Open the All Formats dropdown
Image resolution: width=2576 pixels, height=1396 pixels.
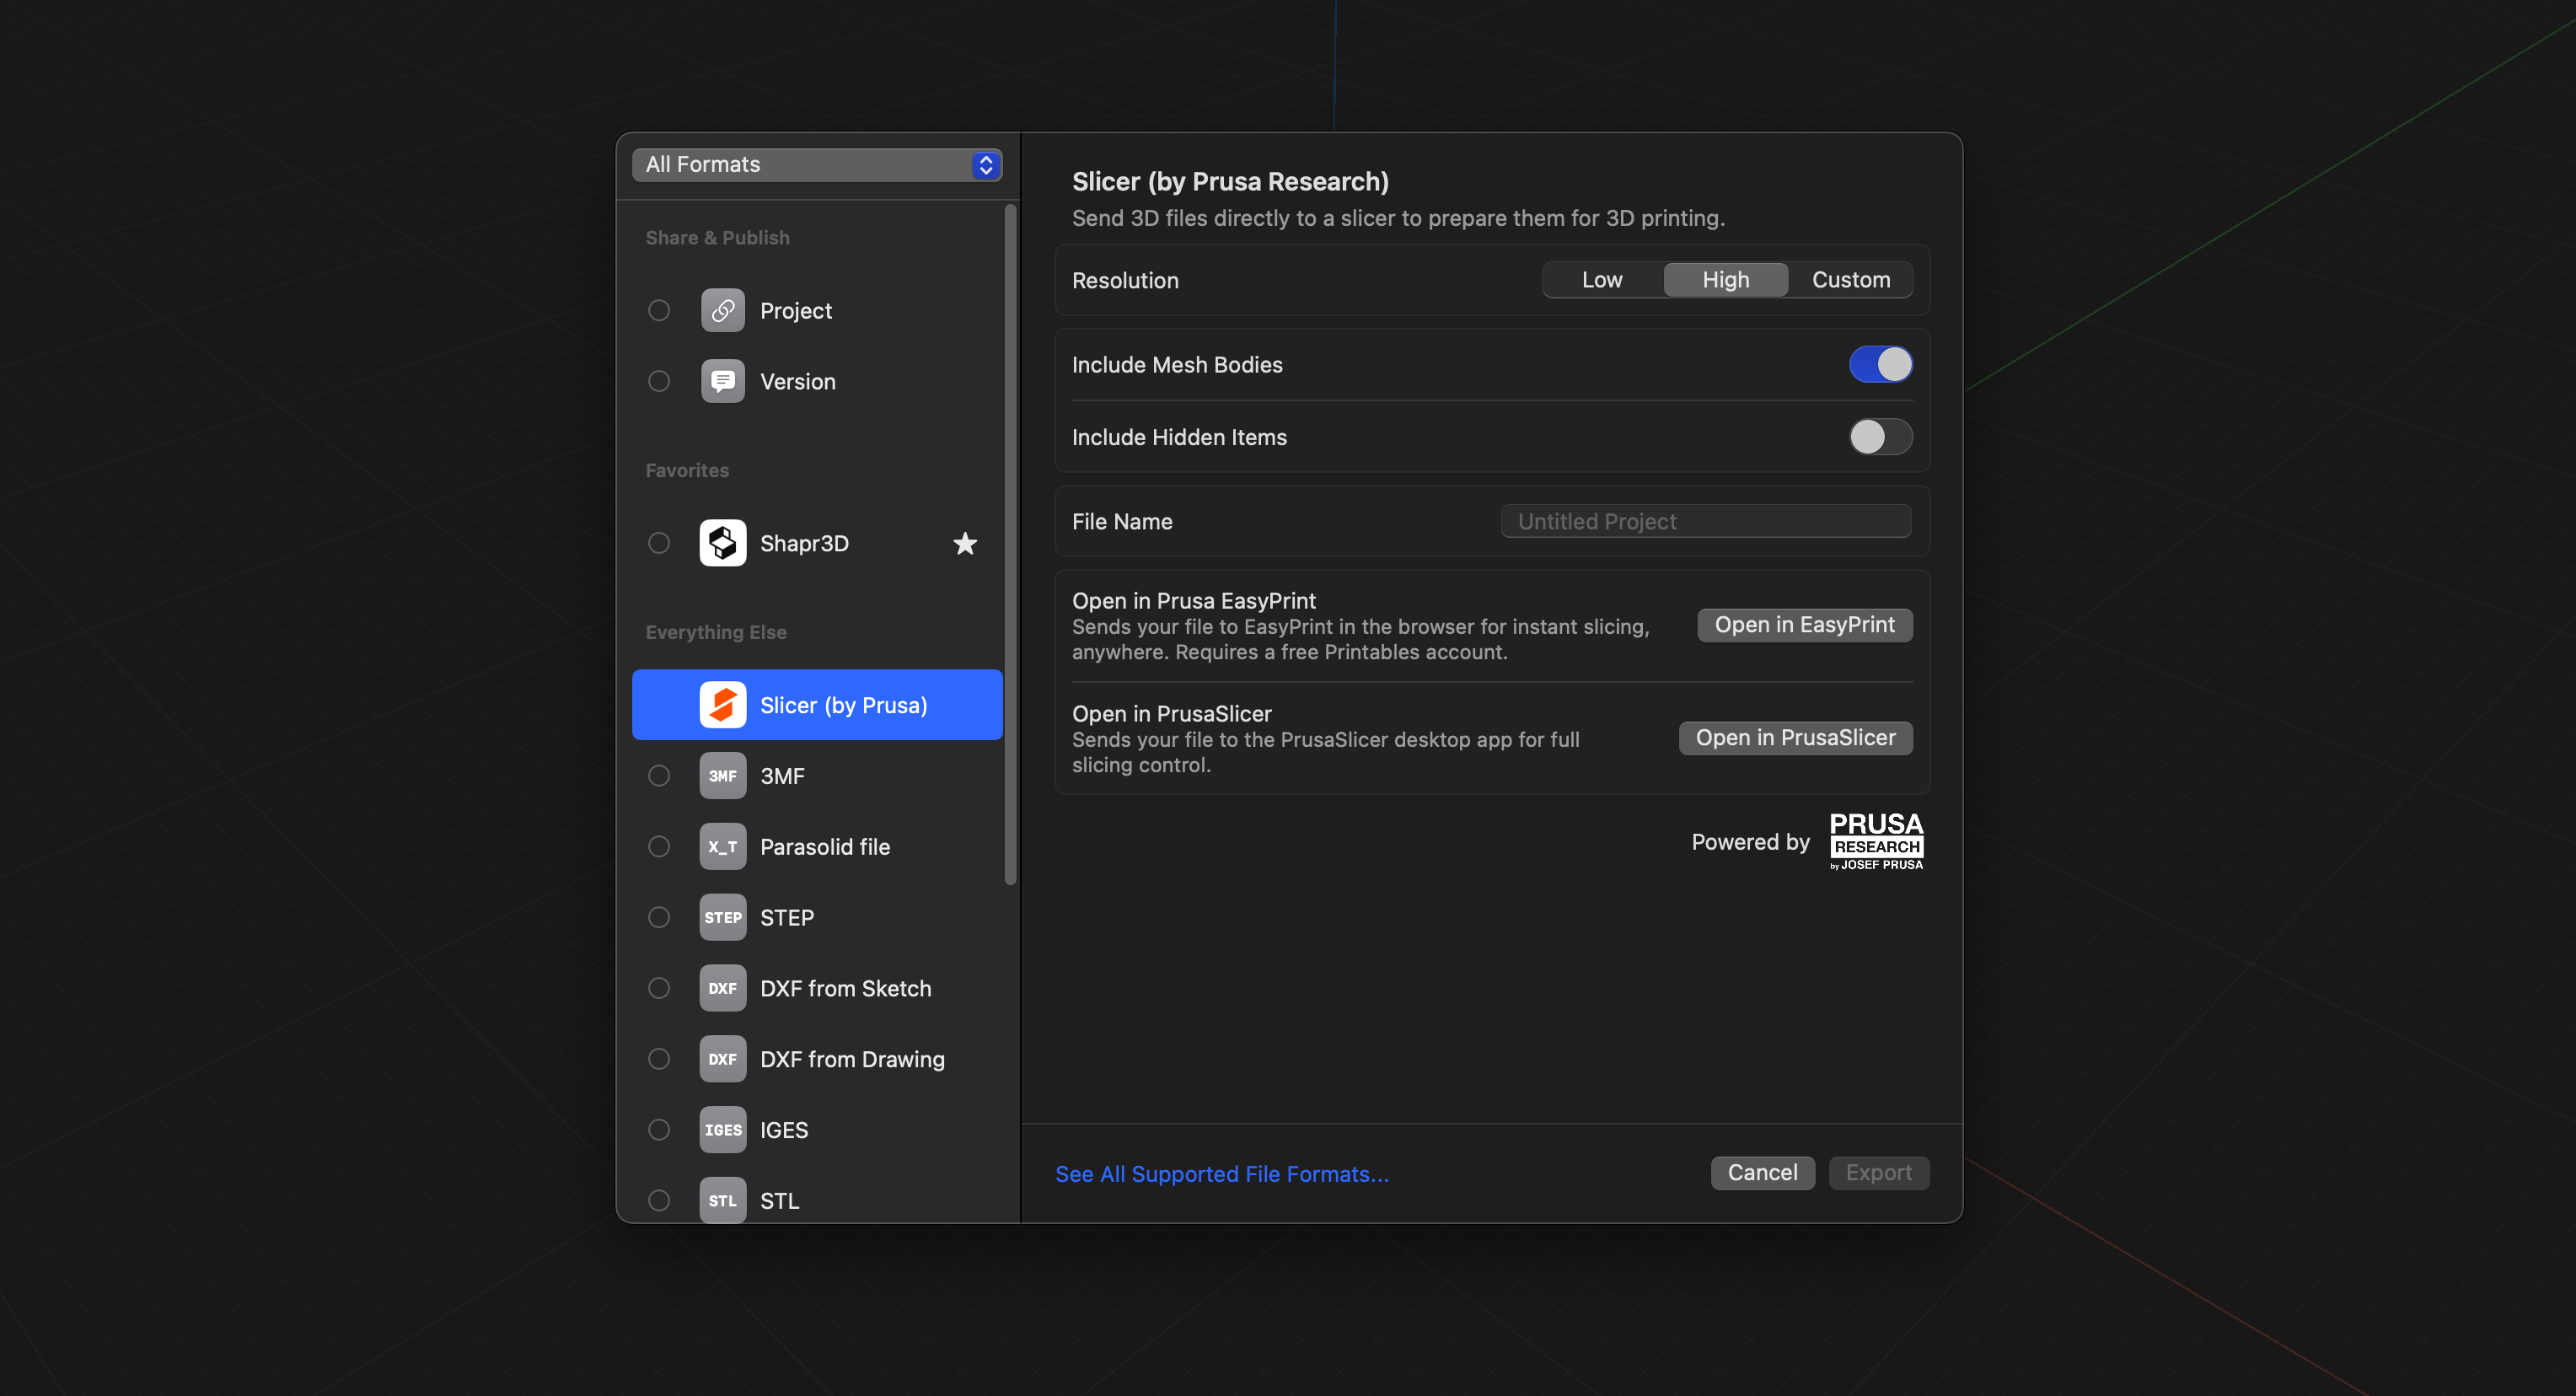pos(816,164)
